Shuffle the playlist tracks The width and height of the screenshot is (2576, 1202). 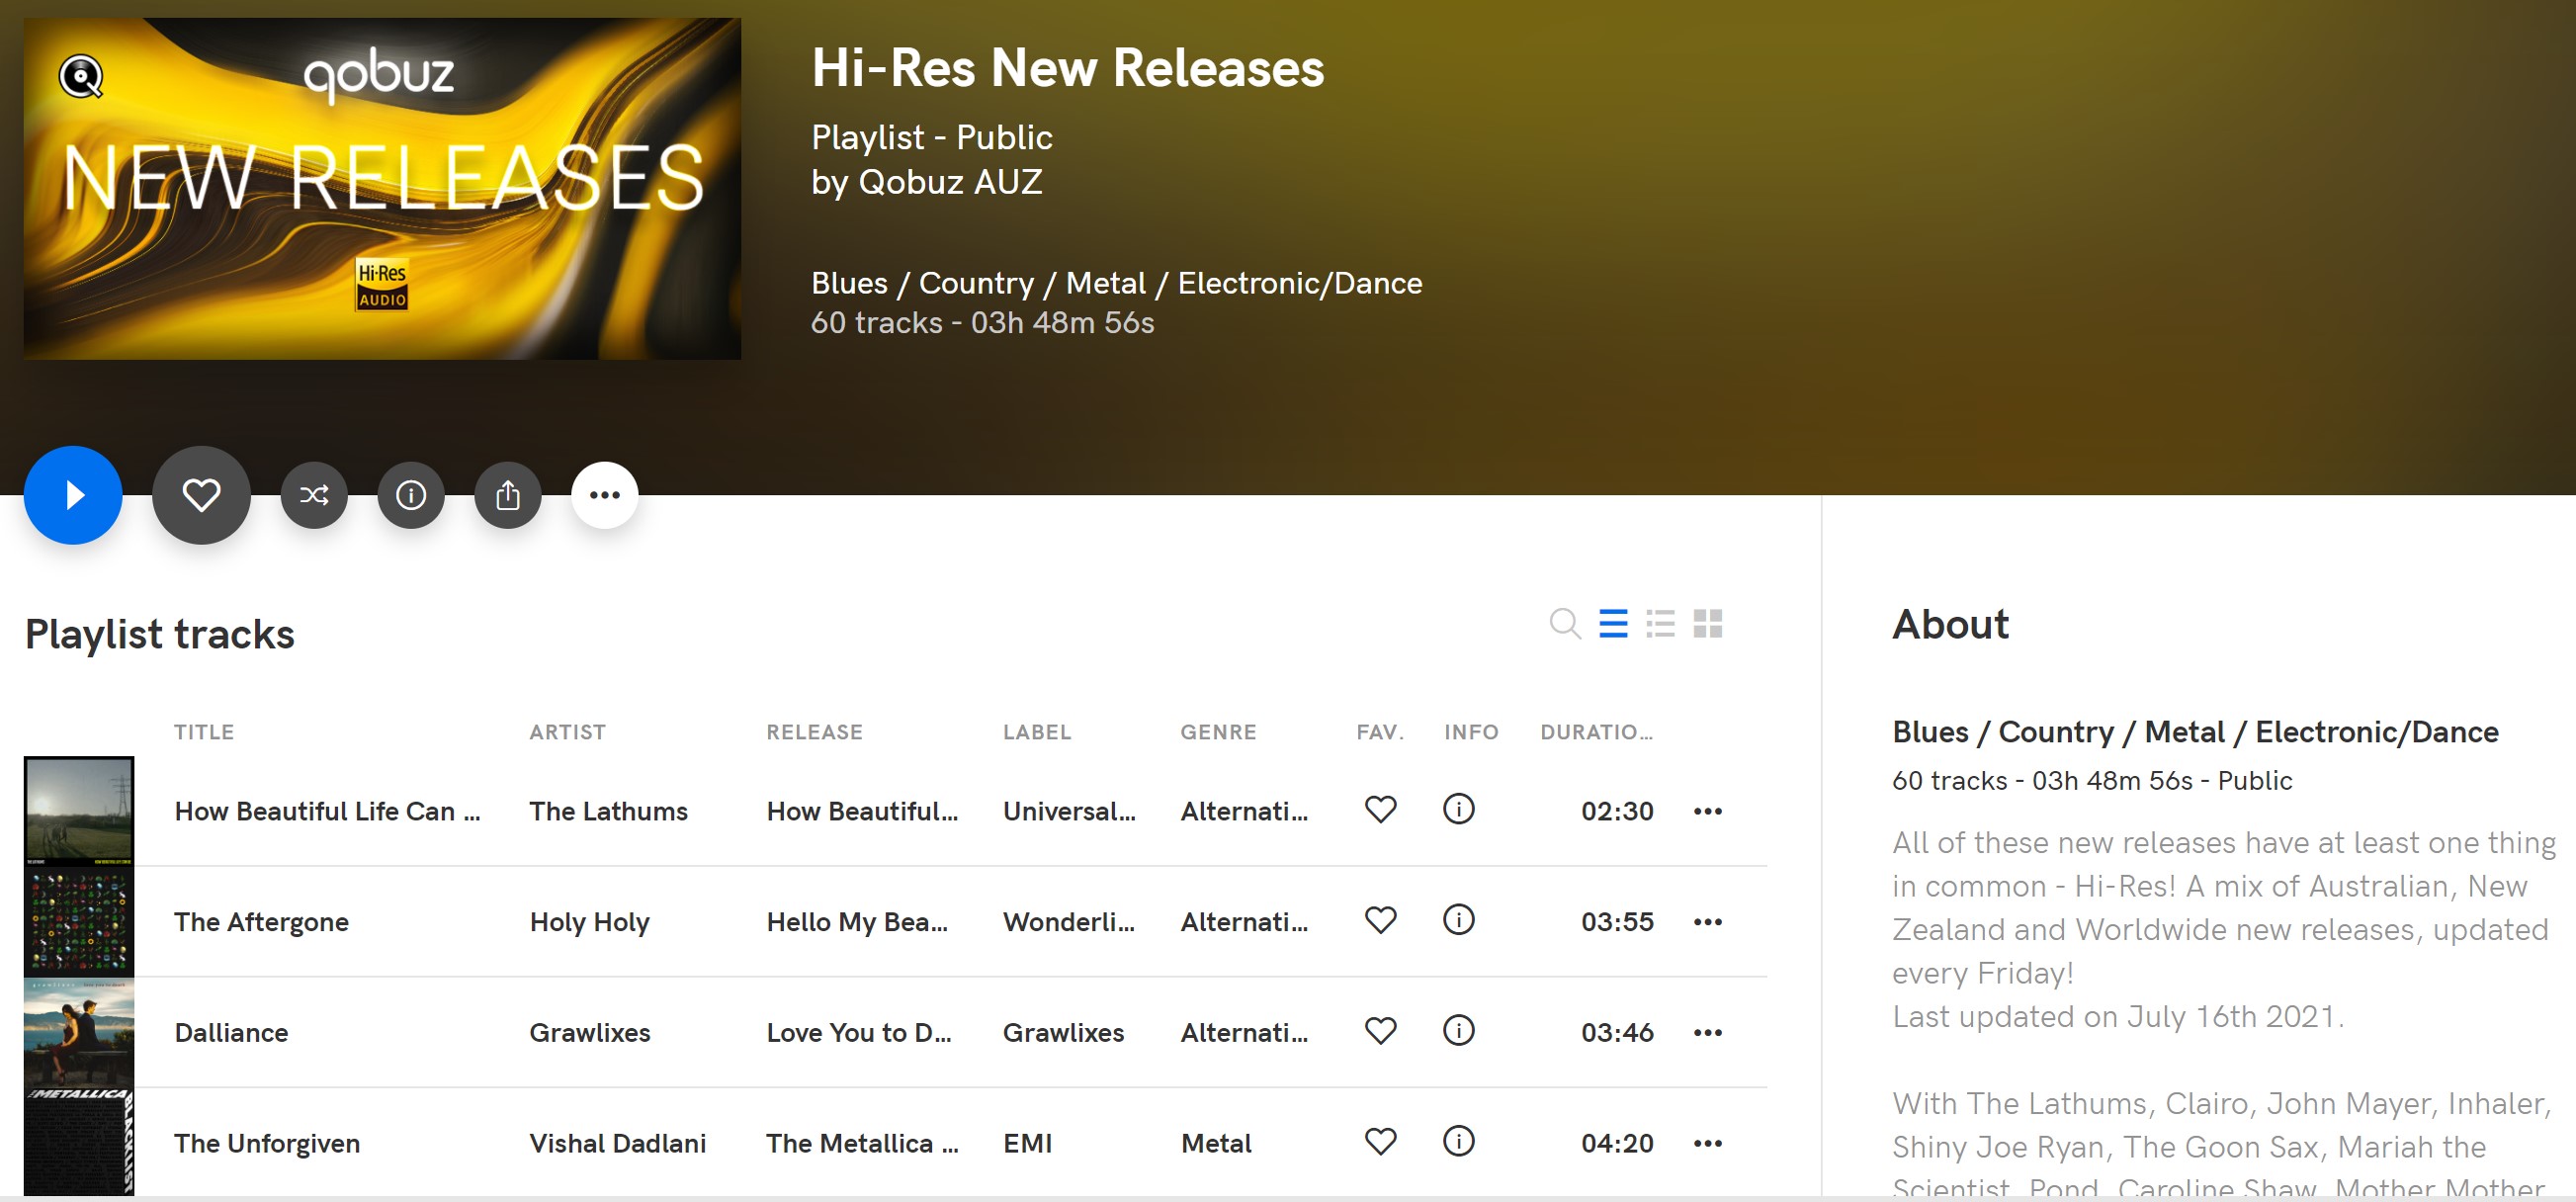click(314, 495)
